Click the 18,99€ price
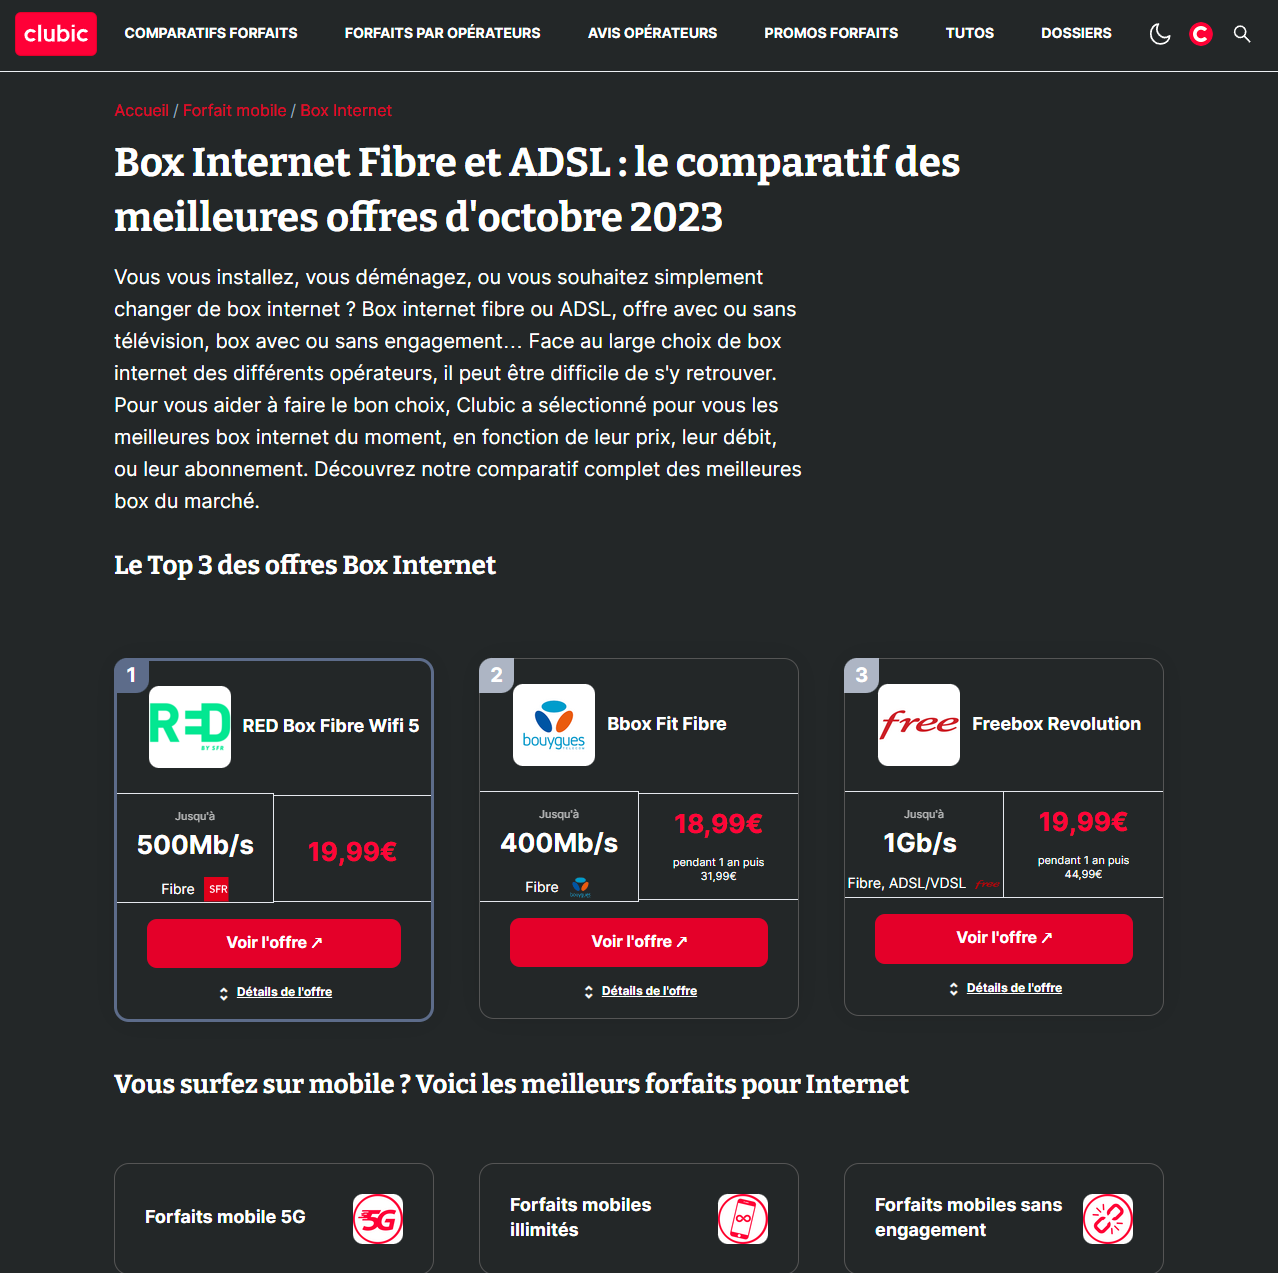This screenshot has width=1278, height=1273. pos(718,824)
